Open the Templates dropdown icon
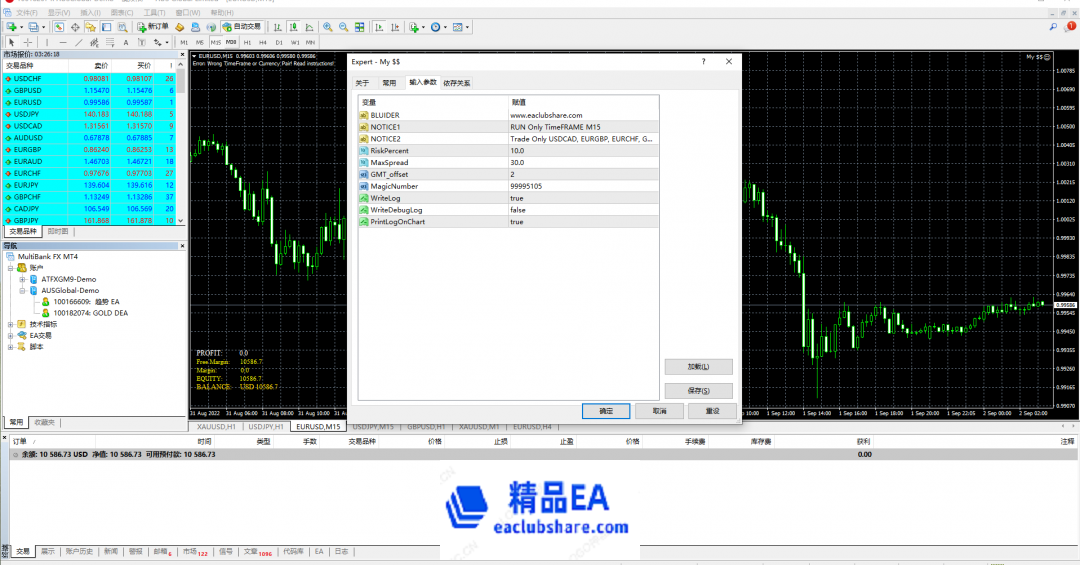Viewport: 1080px width, 565px height. pos(460,27)
